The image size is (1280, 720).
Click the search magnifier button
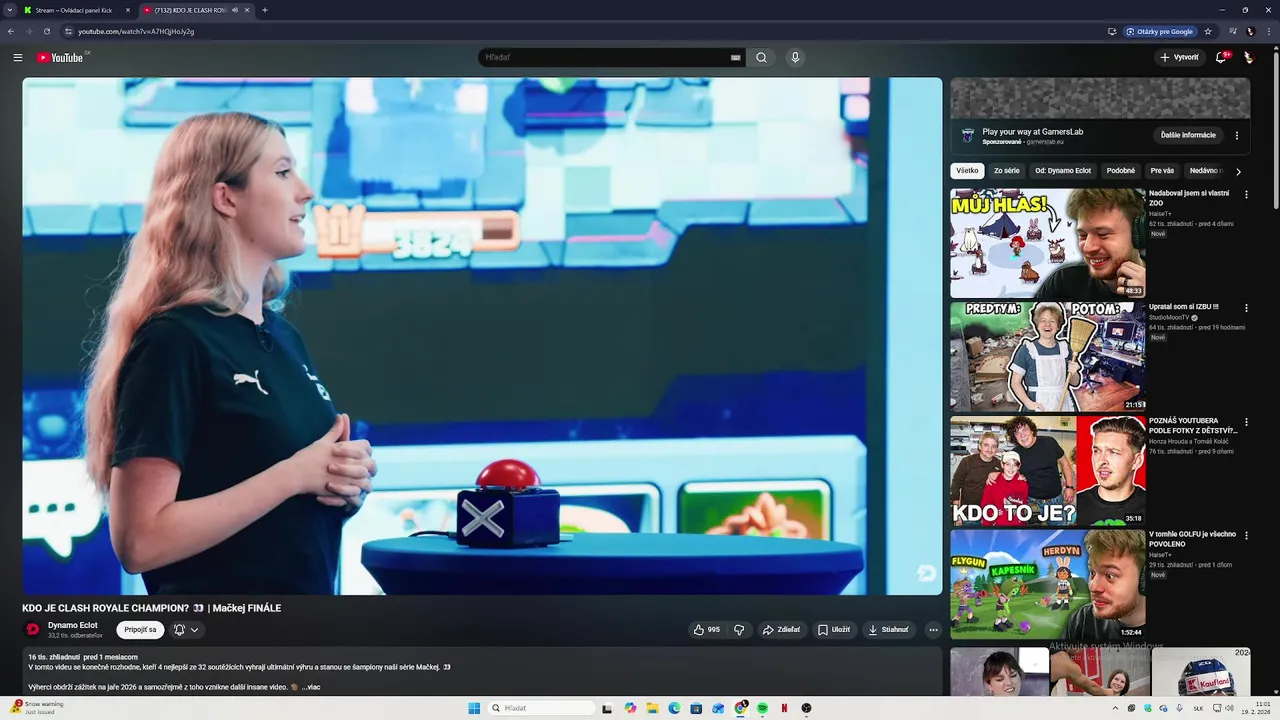761,57
